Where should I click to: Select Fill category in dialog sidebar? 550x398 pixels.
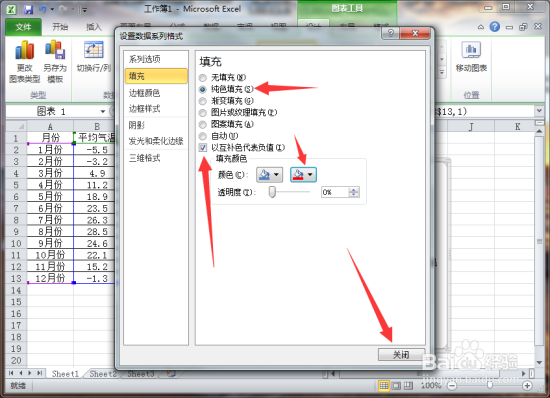pos(156,76)
